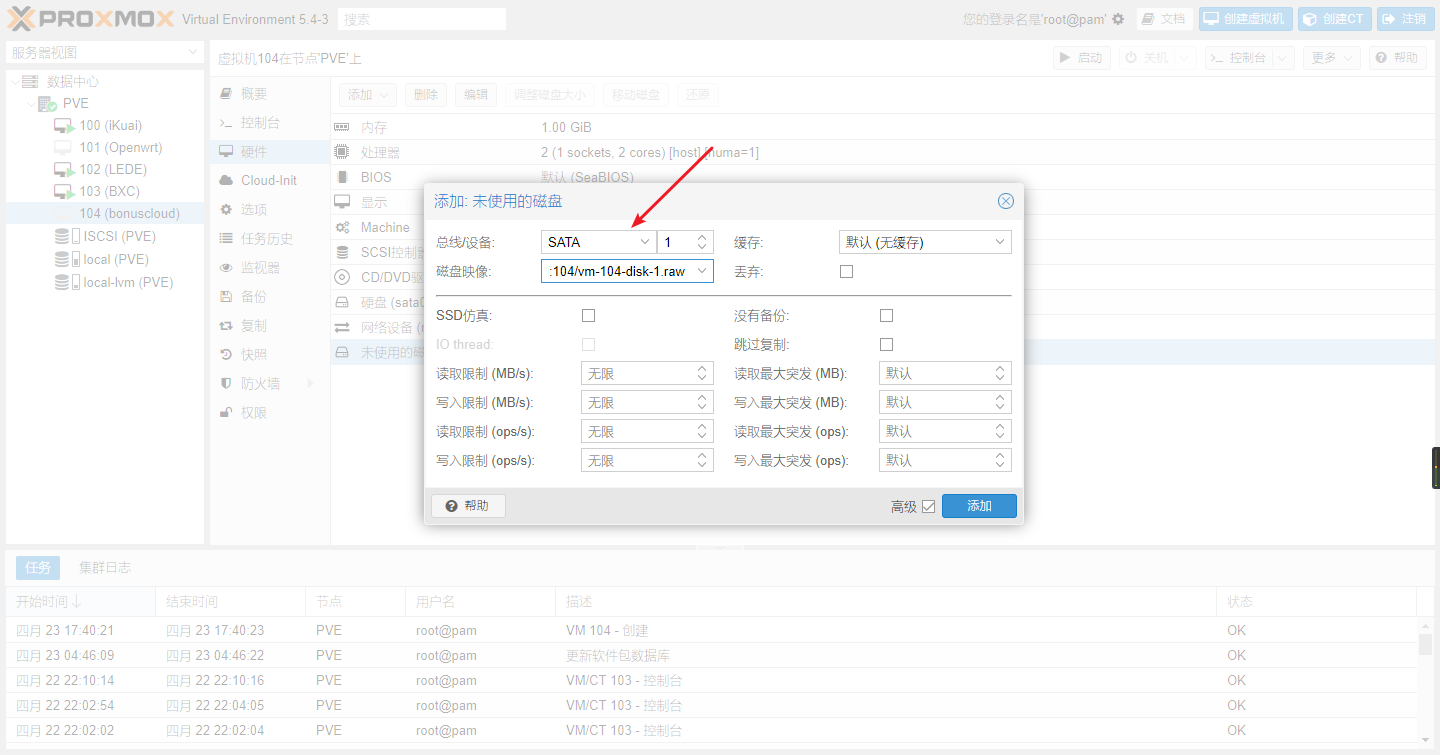The width and height of the screenshot is (1440, 755).
Task: Open the 磁盘映像 disk image dropdown
Action: [x=703, y=271]
